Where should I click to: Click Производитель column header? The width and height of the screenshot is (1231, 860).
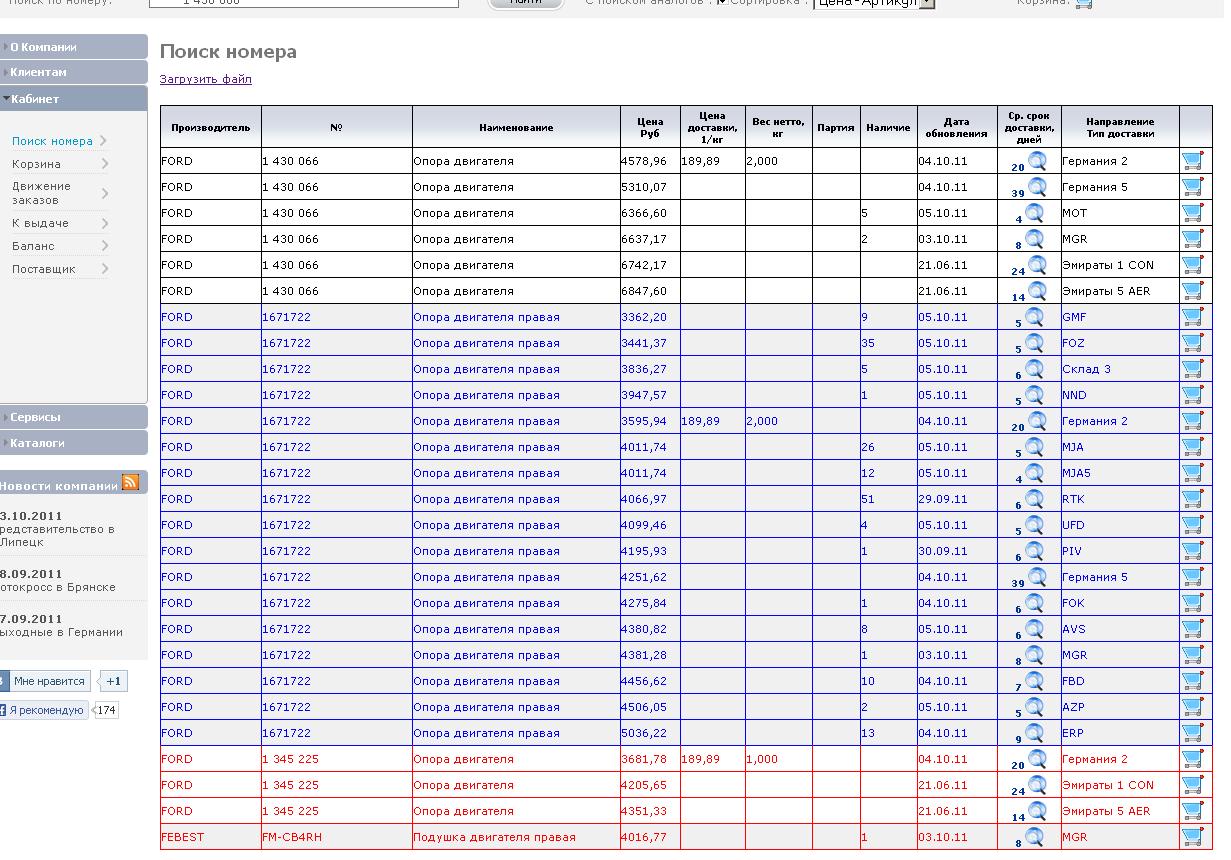(210, 127)
